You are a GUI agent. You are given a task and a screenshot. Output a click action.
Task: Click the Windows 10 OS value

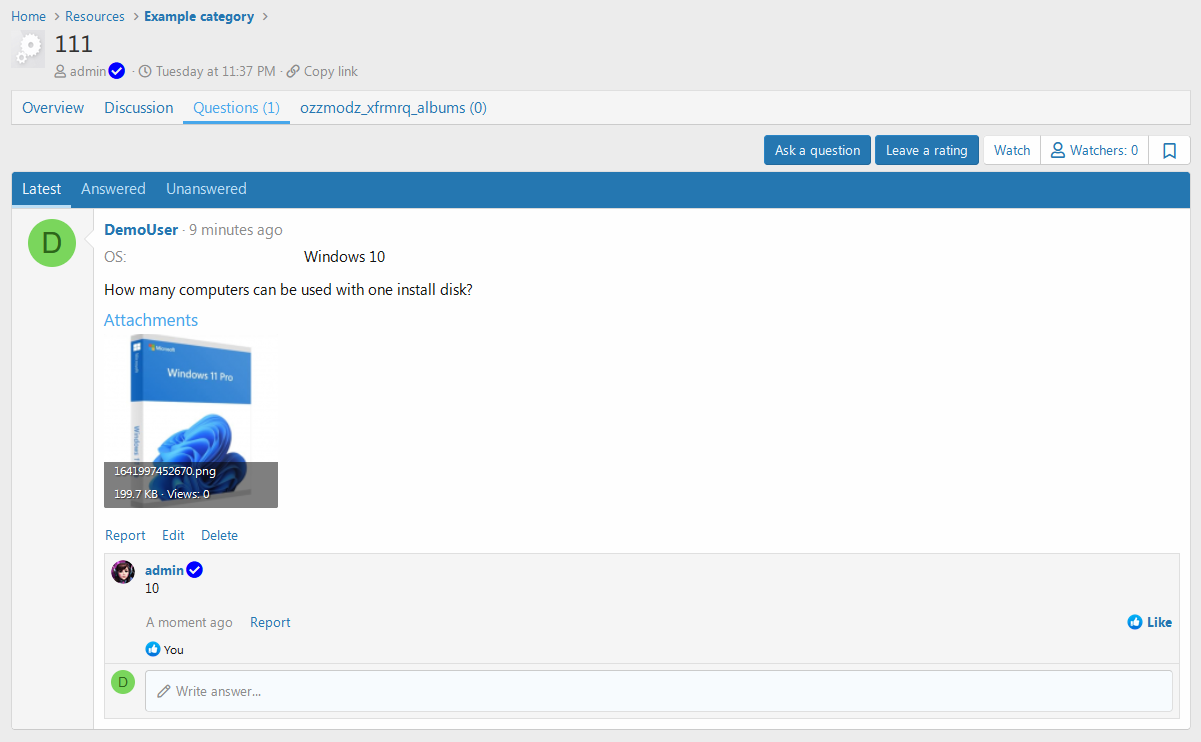(344, 257)
